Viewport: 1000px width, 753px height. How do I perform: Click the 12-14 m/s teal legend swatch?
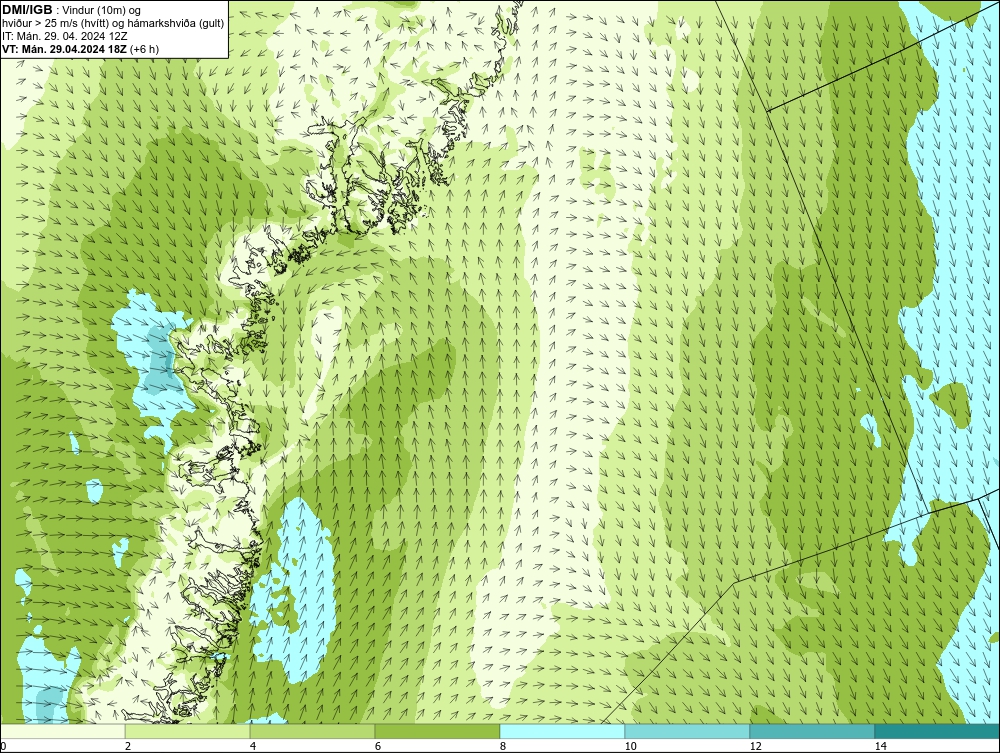812,731
